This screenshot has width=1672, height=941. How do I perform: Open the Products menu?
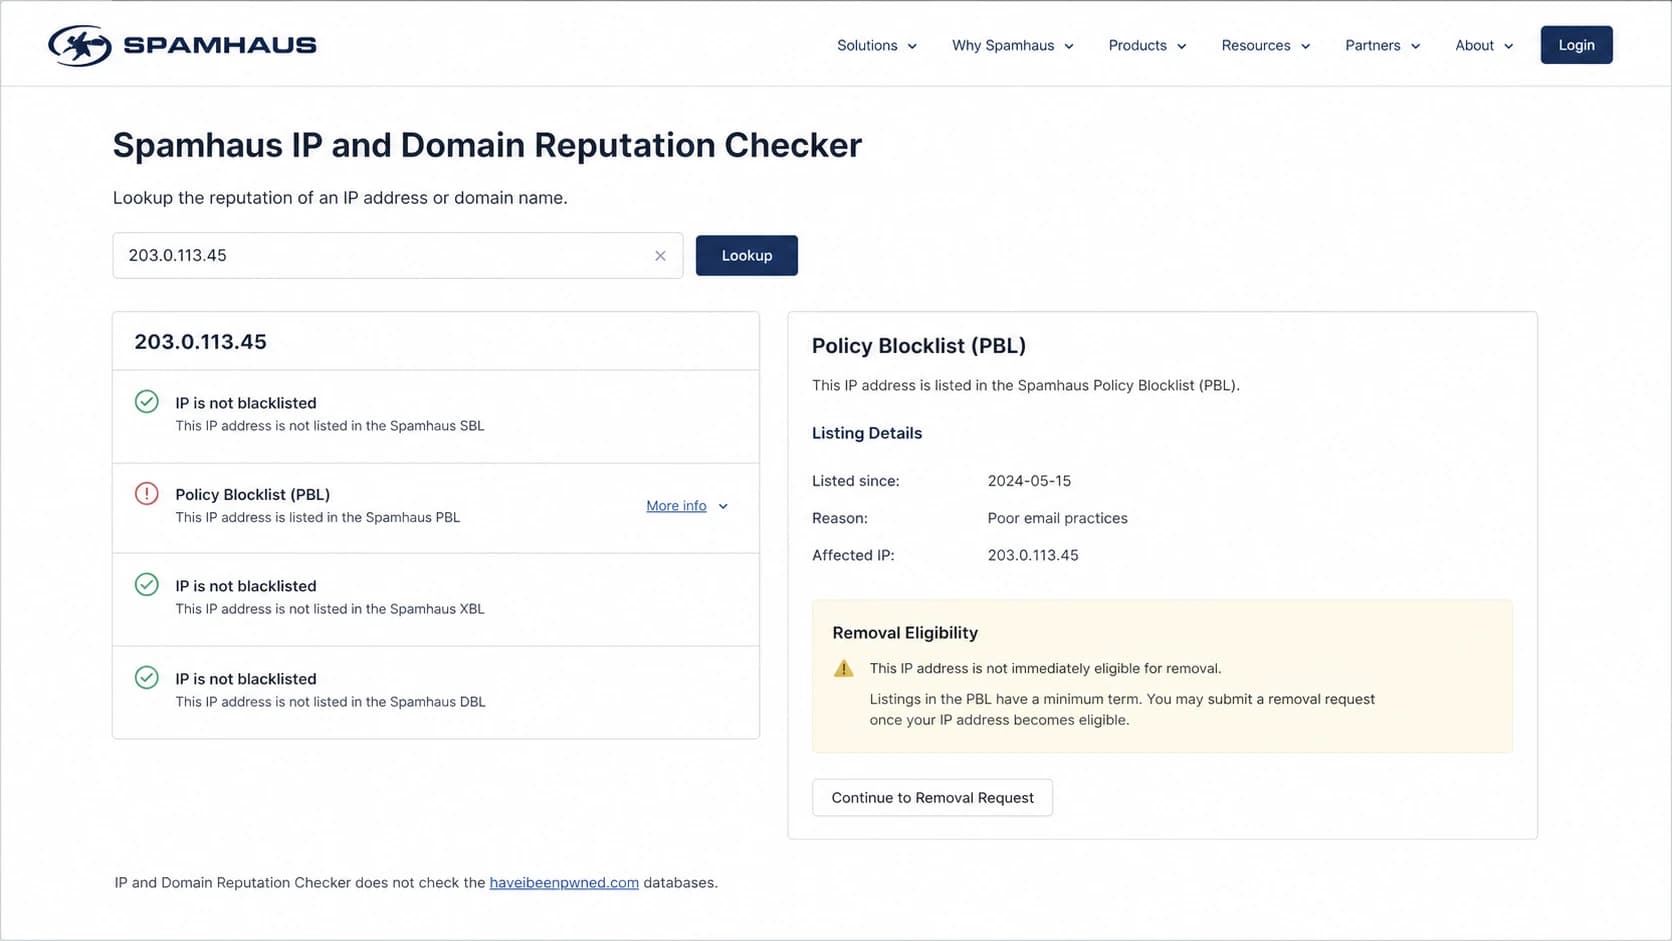(1148, 46)
